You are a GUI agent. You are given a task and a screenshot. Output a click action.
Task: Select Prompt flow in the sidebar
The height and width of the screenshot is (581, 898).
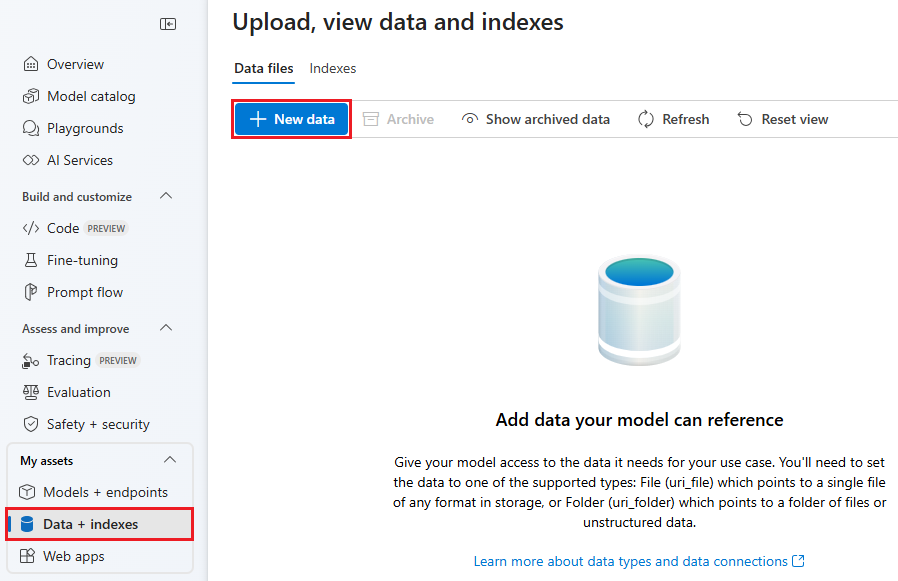[84, 292]
